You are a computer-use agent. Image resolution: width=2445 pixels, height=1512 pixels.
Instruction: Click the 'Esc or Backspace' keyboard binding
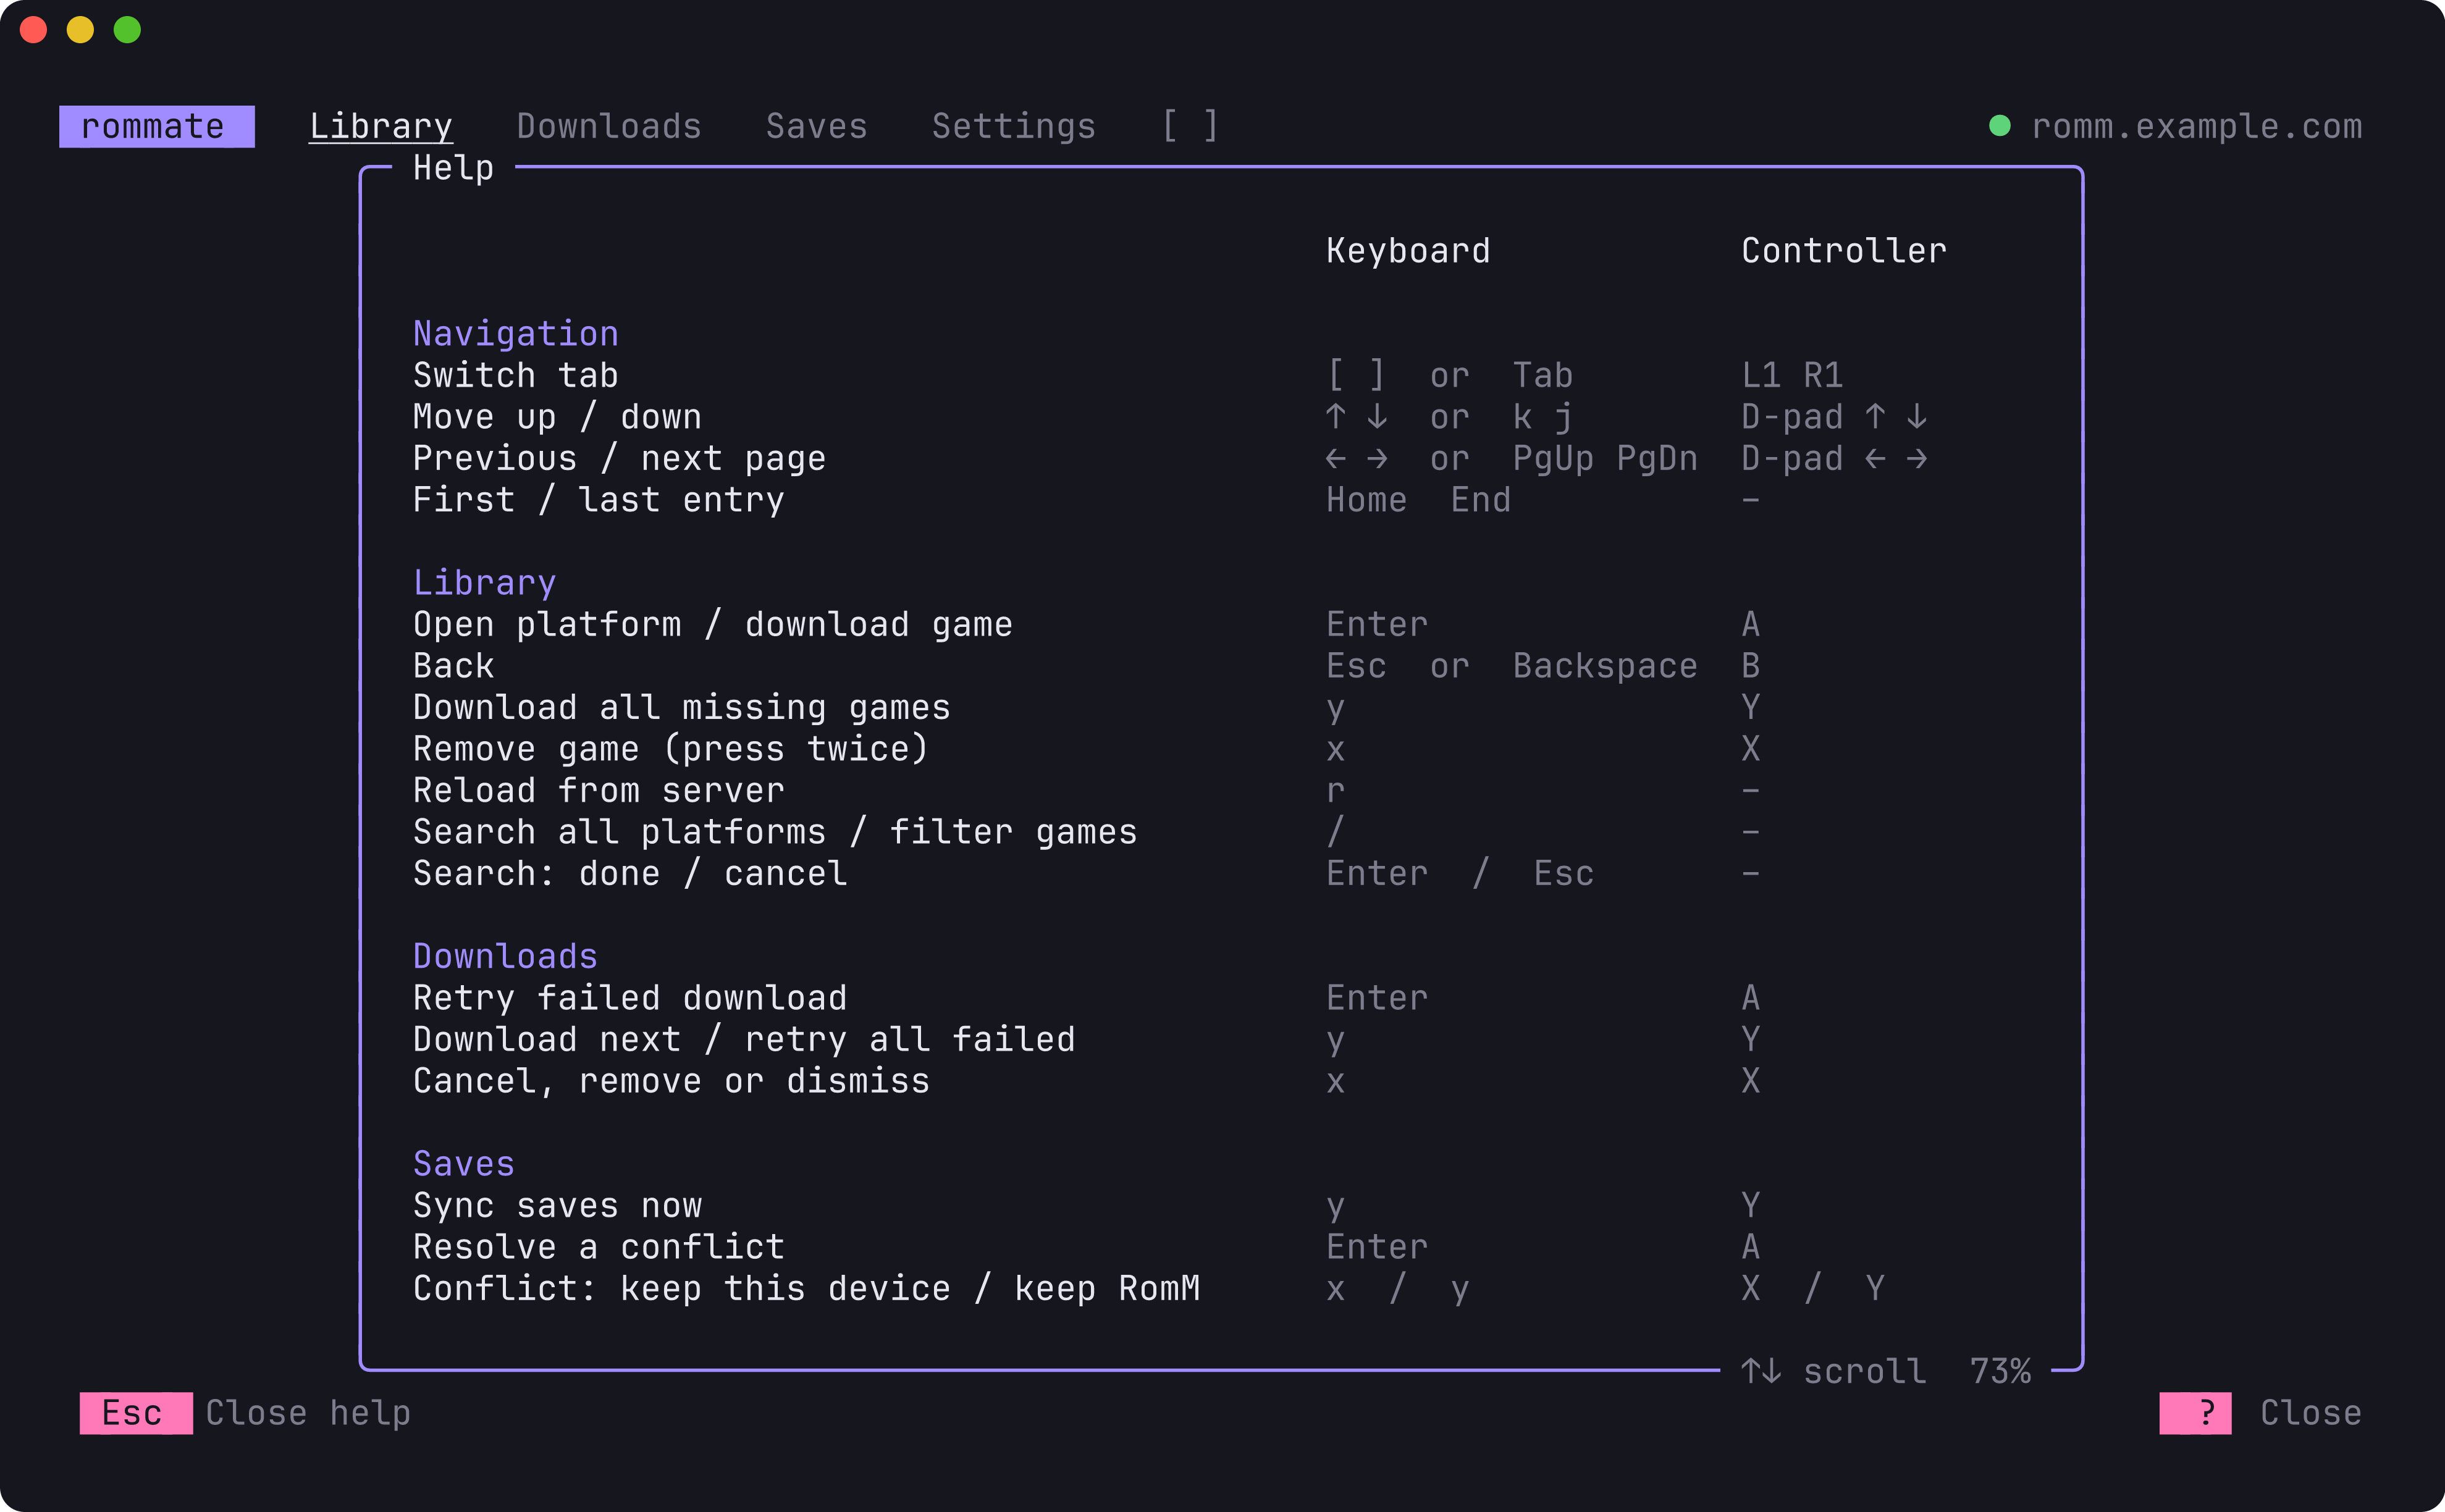[1512, 666]
